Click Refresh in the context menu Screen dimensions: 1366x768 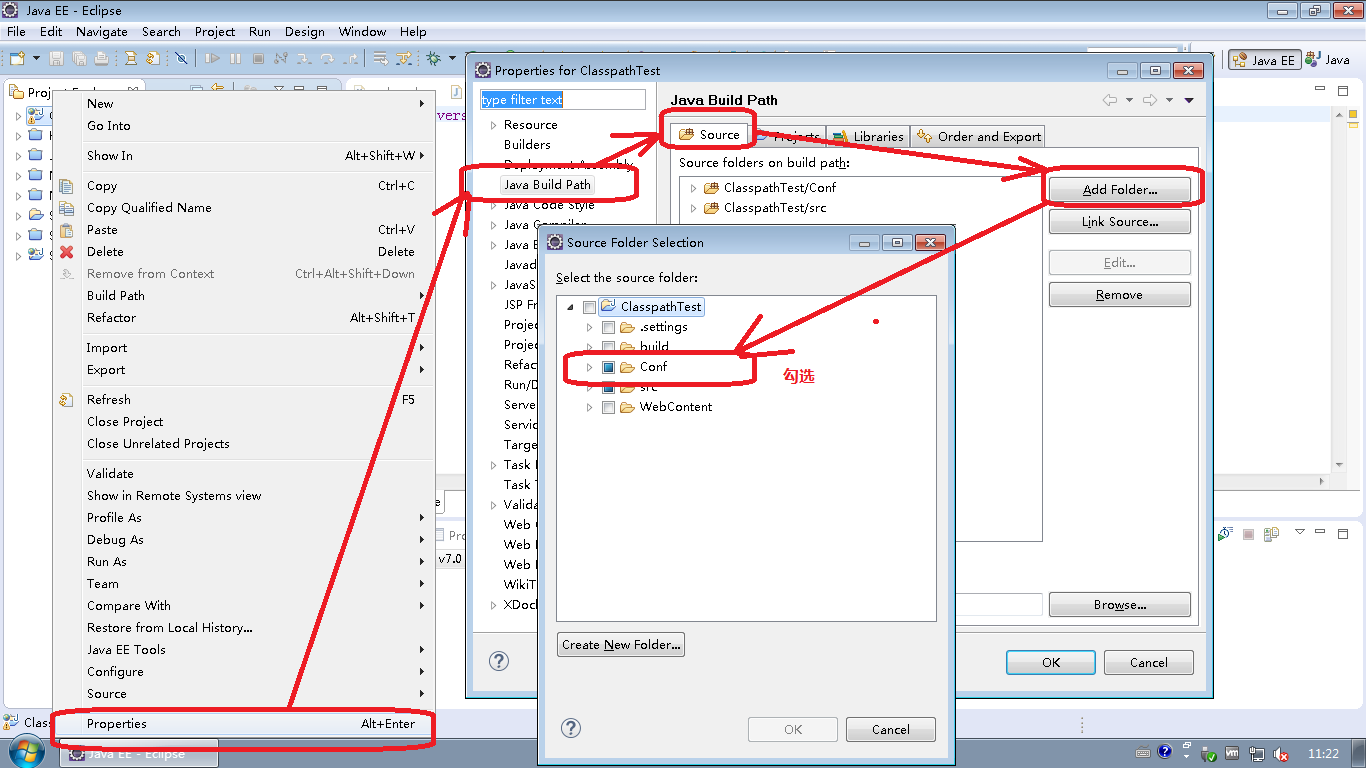point(244,400)
